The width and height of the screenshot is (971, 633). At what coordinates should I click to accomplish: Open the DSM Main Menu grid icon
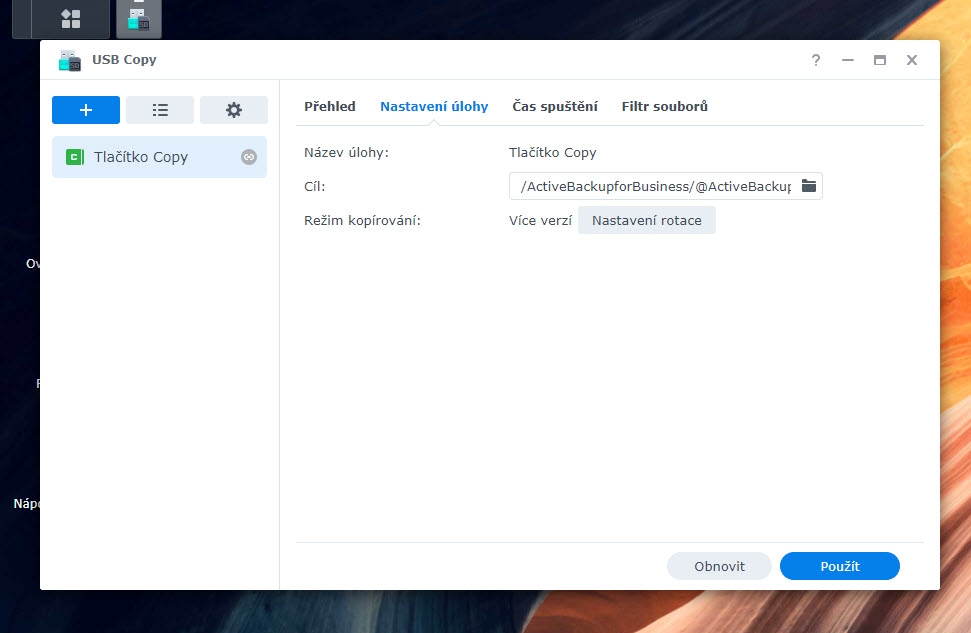(70, 18)
